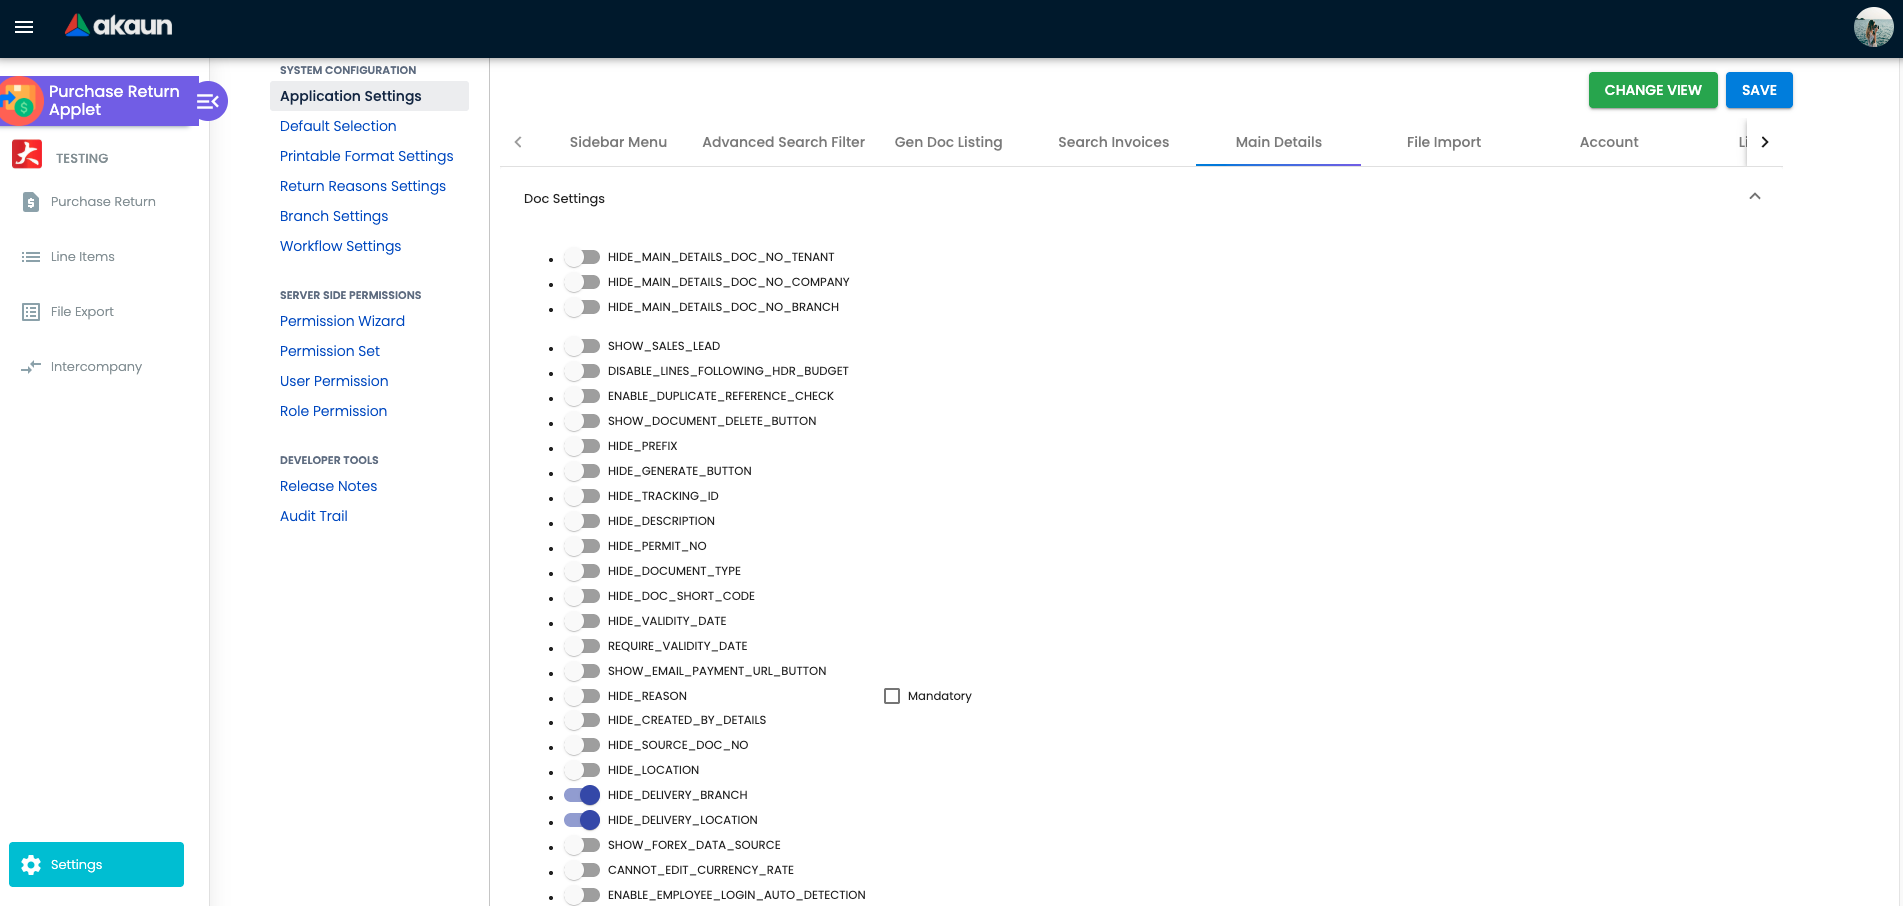Switch to Advanced Search Filter tab
Image resolution: width=1903 pixels, height=906 pixels.
pos(783,142)
